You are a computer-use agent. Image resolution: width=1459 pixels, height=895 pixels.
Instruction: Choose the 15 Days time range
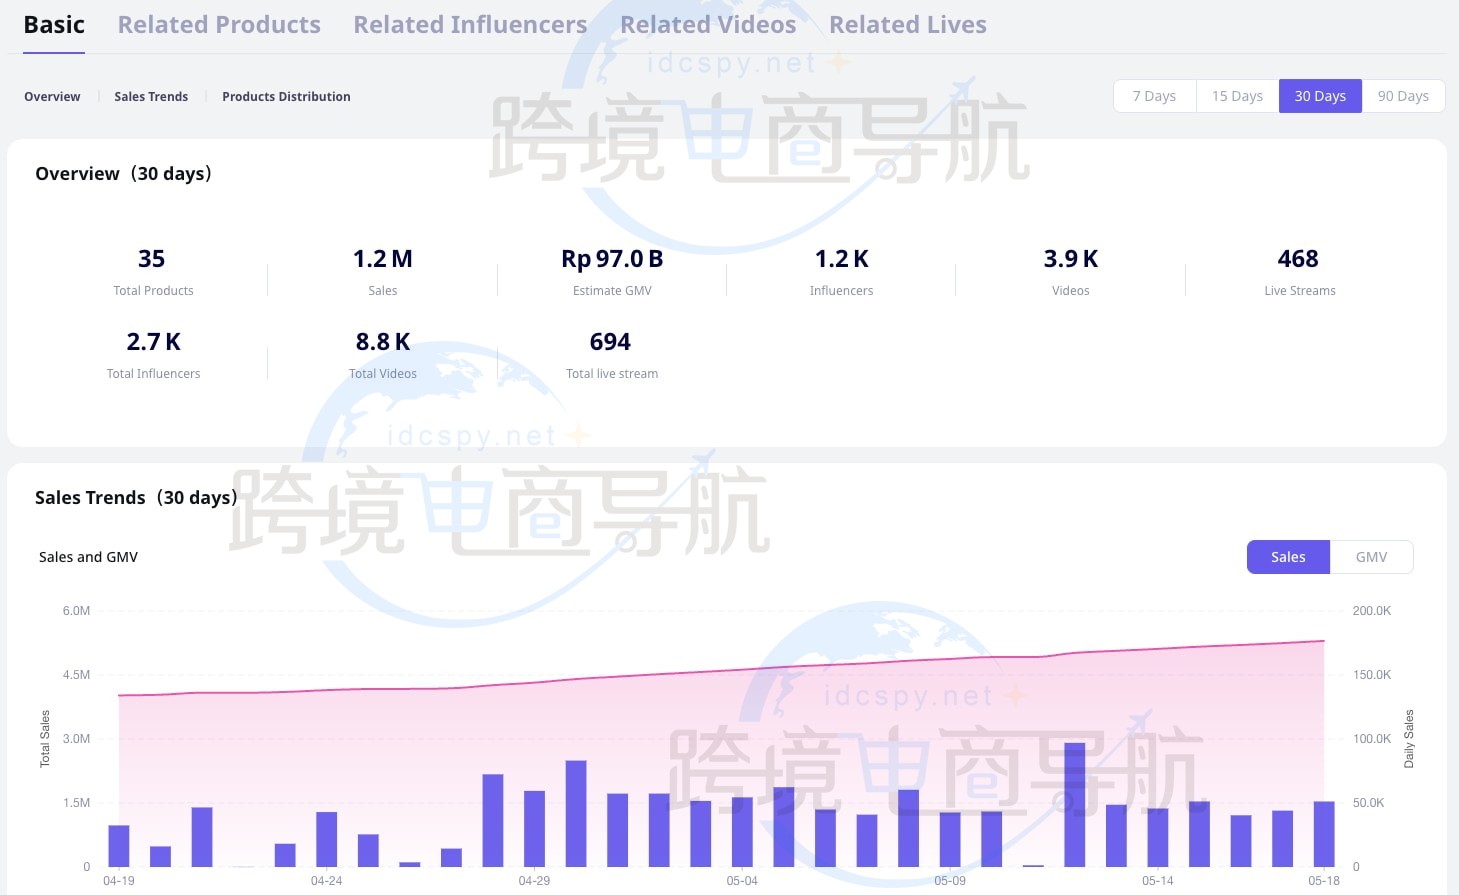tap(1237, 96)
